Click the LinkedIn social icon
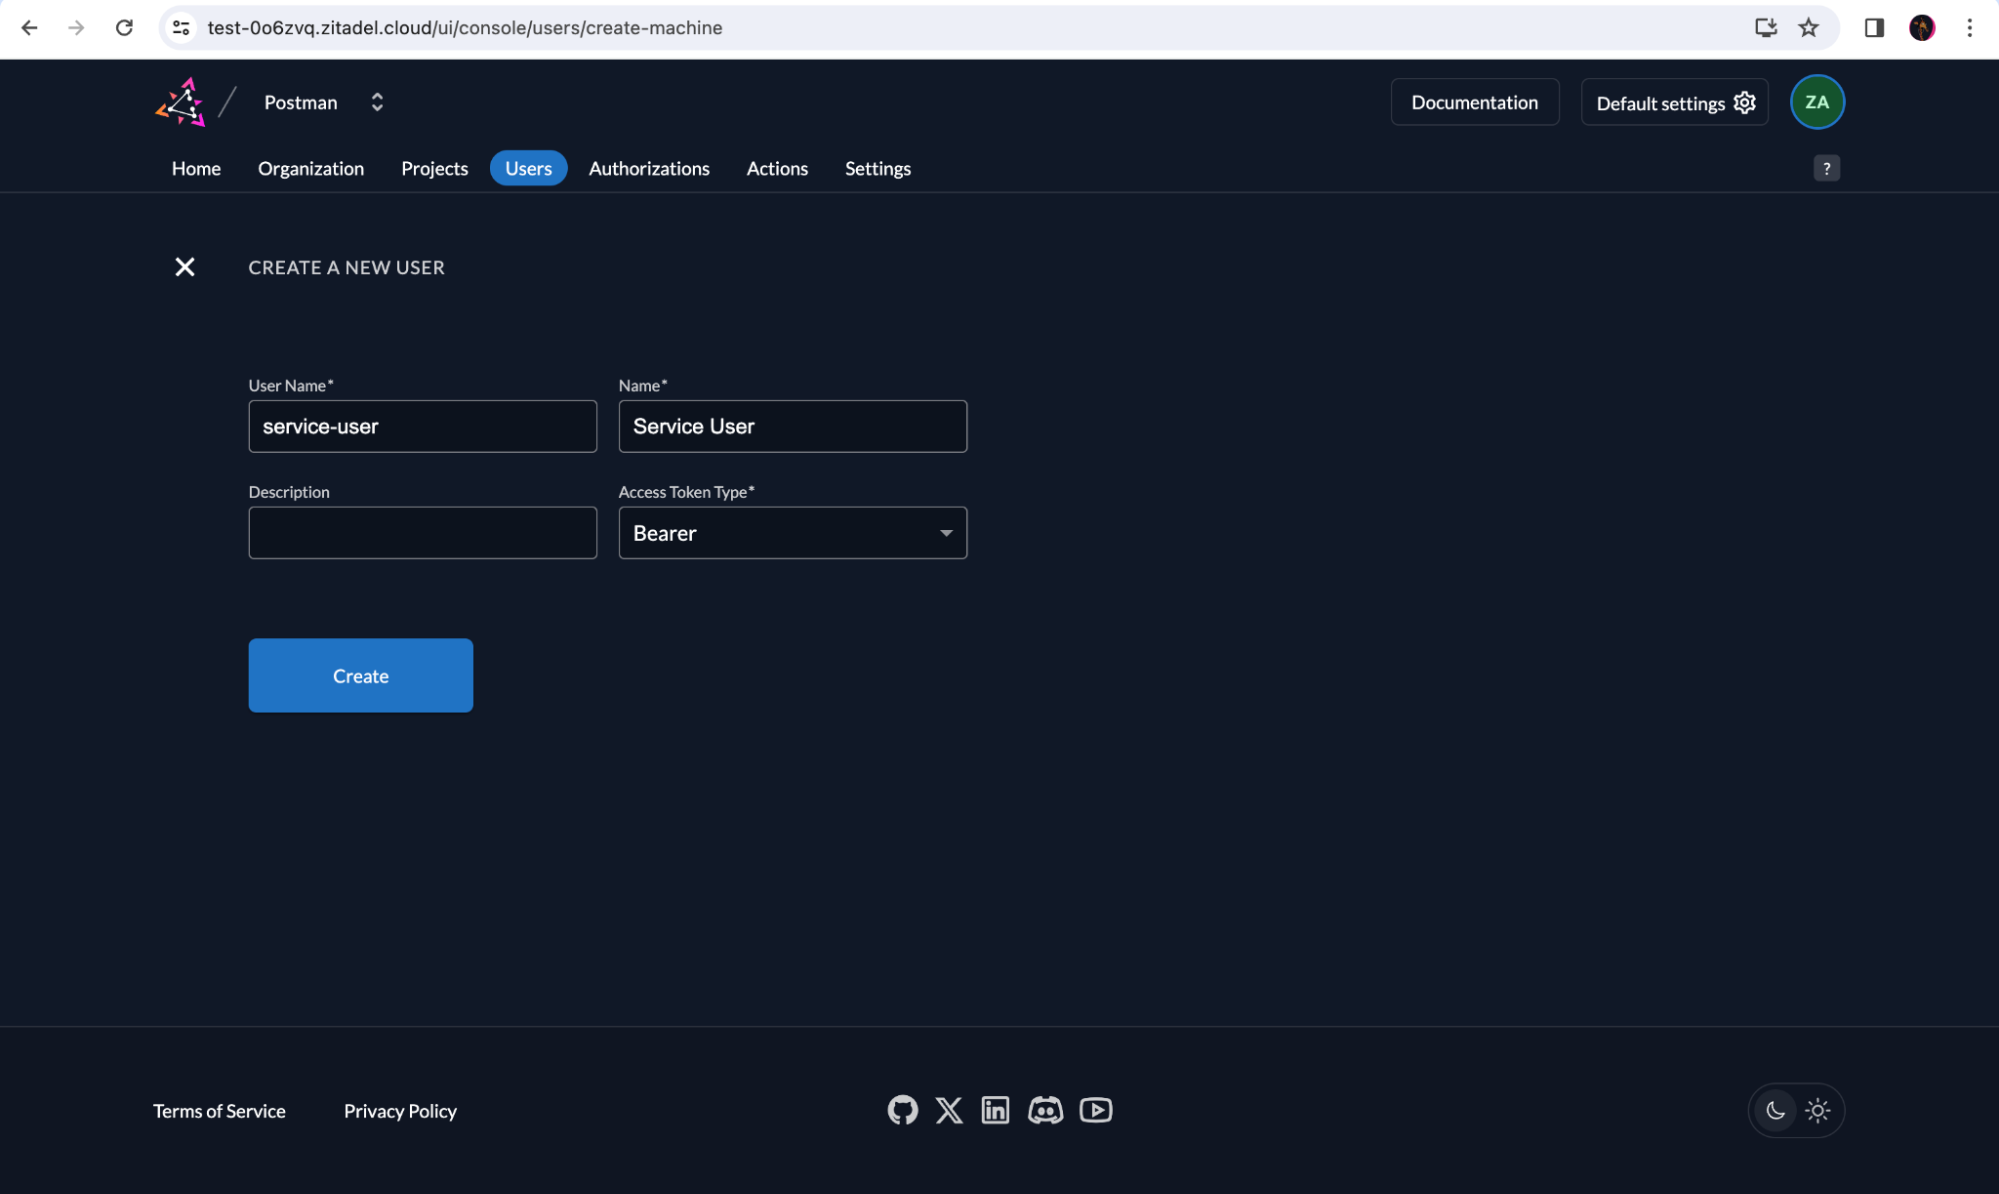Viewport: 1999px width, 1194px height. (x=996, y=1110)
